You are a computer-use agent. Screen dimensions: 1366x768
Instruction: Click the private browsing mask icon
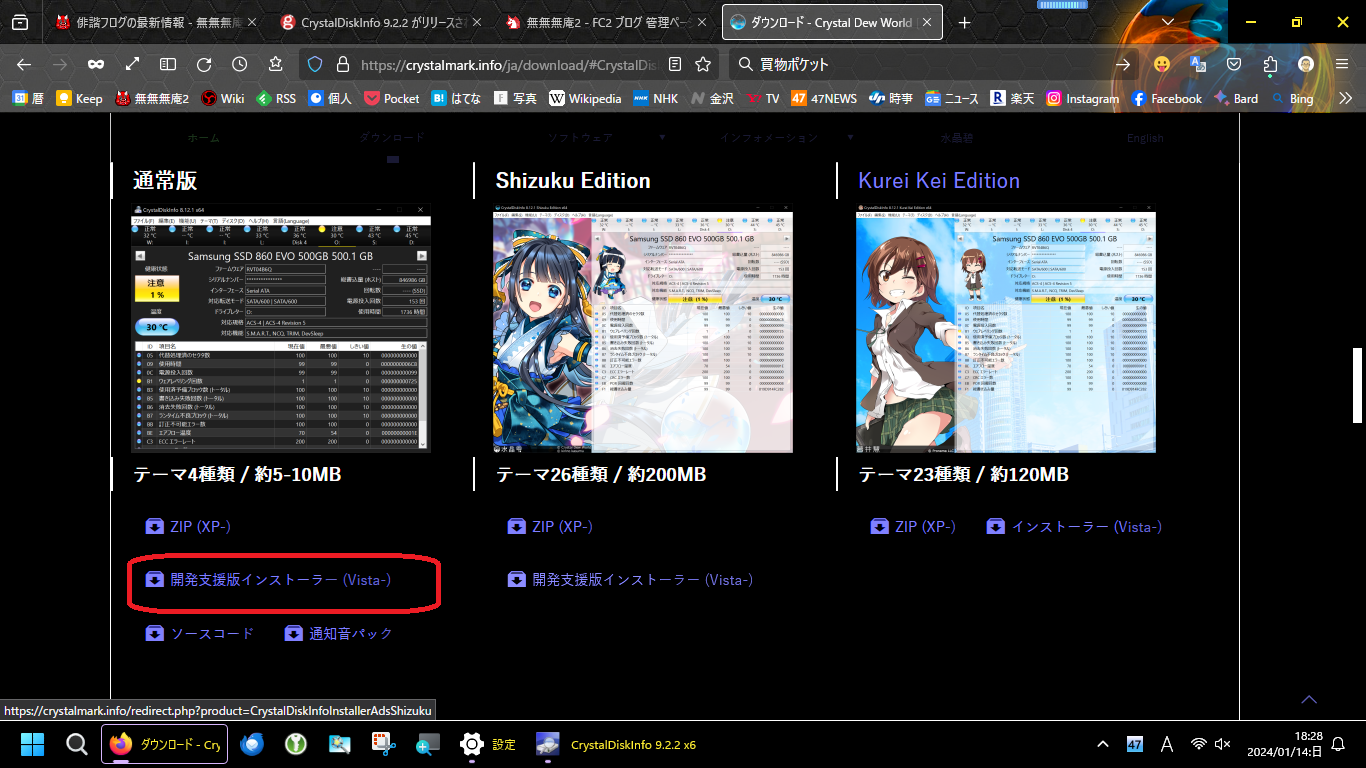[x=95, y=64]
